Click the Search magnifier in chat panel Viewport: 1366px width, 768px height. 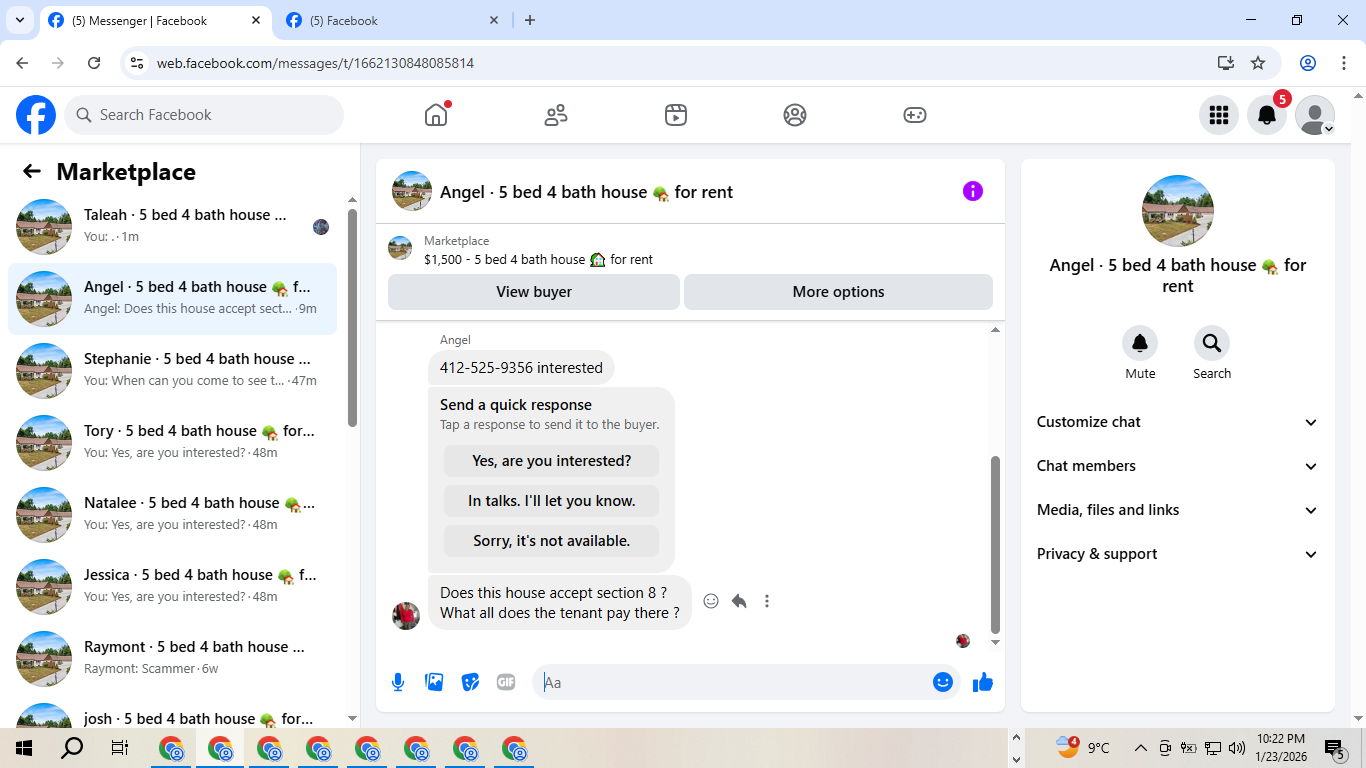(x=1212, y=344)
